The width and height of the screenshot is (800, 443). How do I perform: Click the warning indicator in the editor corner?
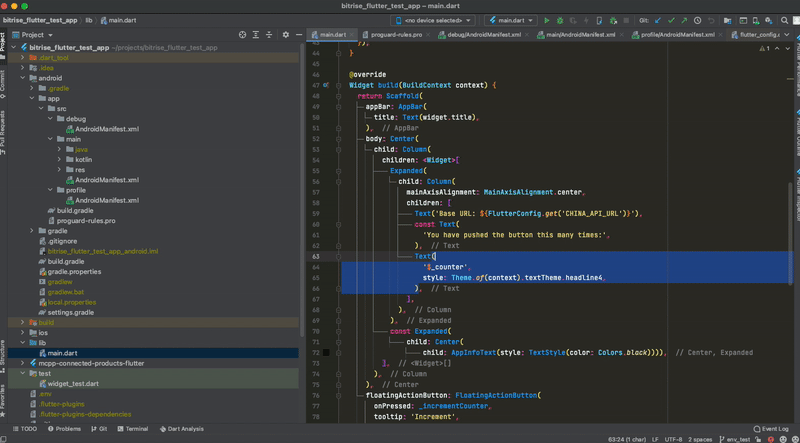click(x=764, y=48)
